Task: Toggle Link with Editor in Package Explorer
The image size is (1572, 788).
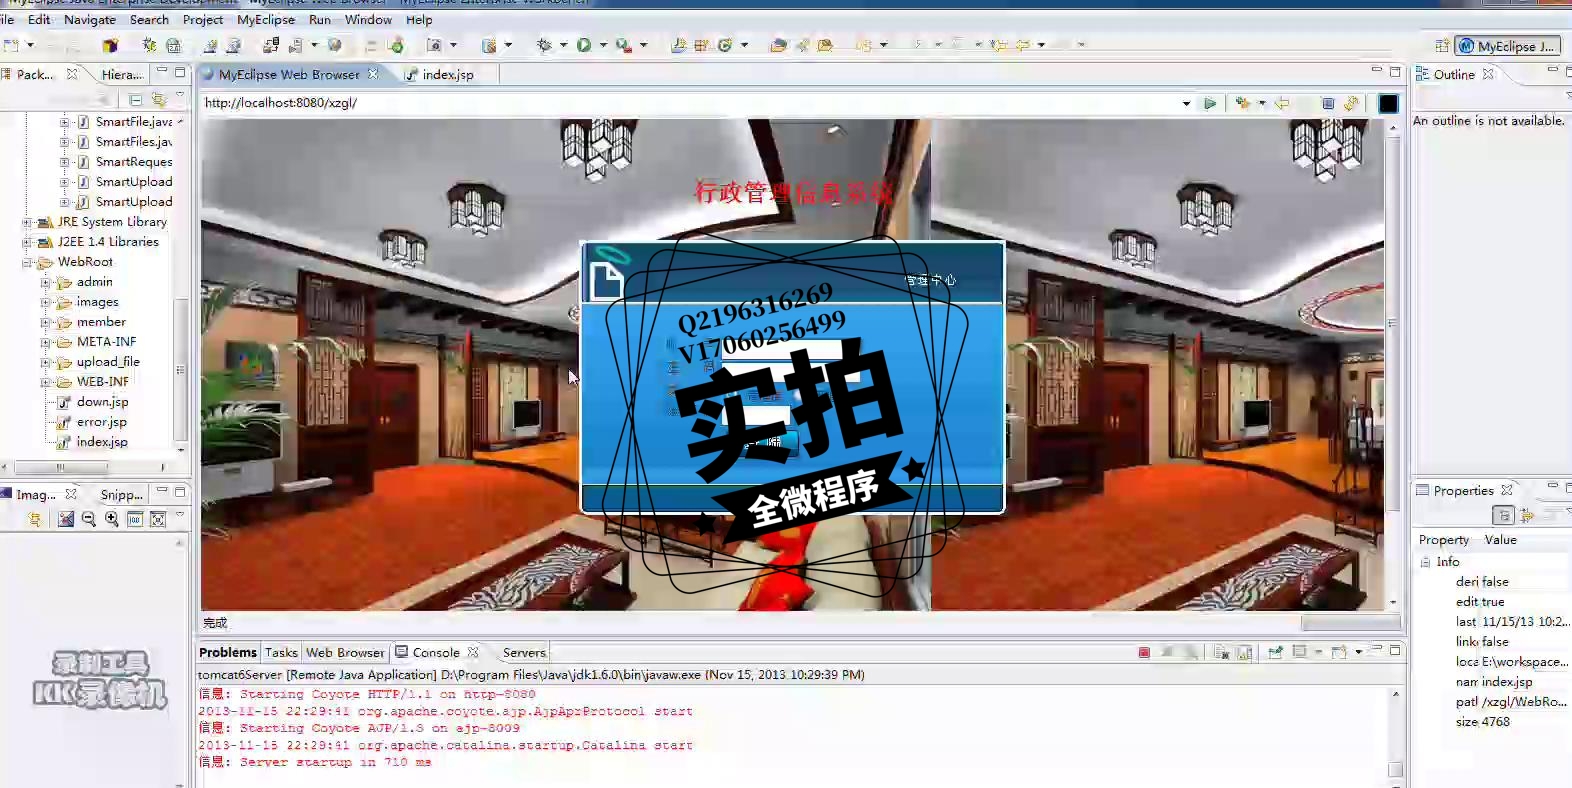Action: (x=158, y=99)
